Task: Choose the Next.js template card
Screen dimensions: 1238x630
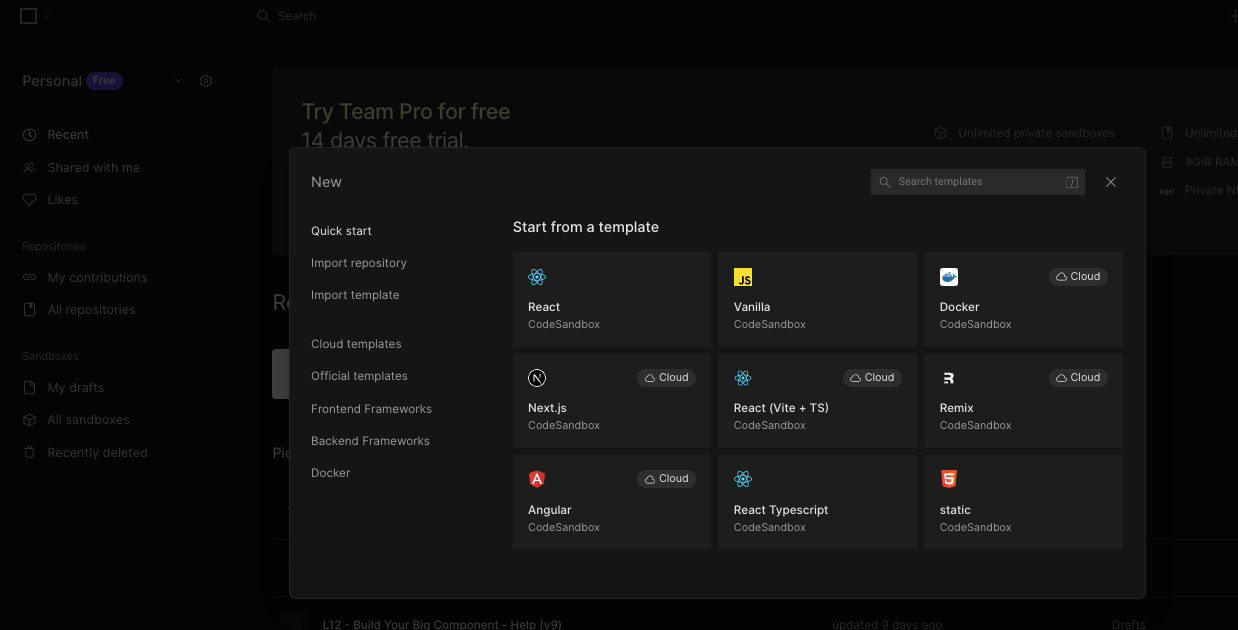Action: [x=612, y=400]
